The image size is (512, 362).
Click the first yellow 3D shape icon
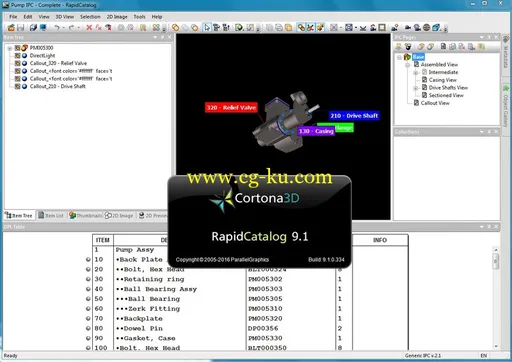[x=175, y=28]
